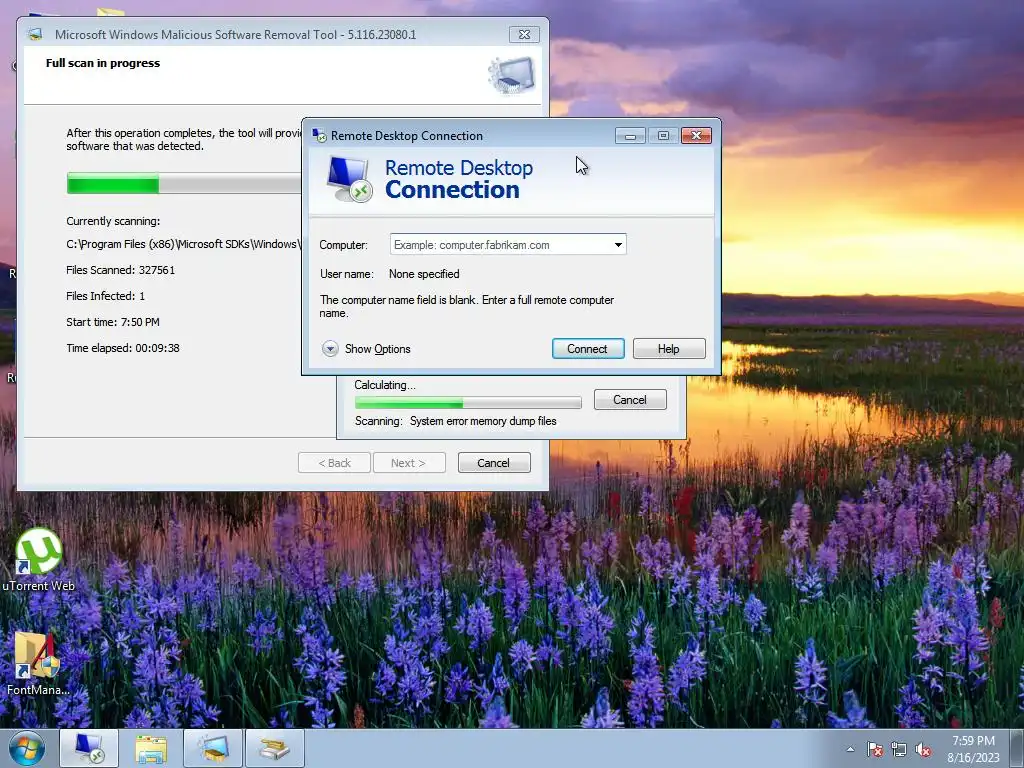
Task: Open the Windows Start menu
Action: point(27,749)
